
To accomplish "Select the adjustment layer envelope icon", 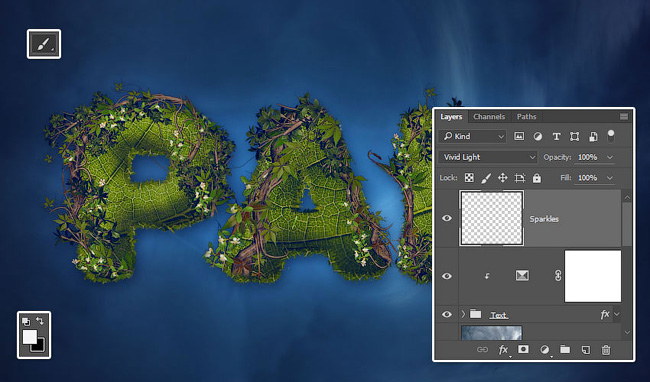I will [522, 276].
